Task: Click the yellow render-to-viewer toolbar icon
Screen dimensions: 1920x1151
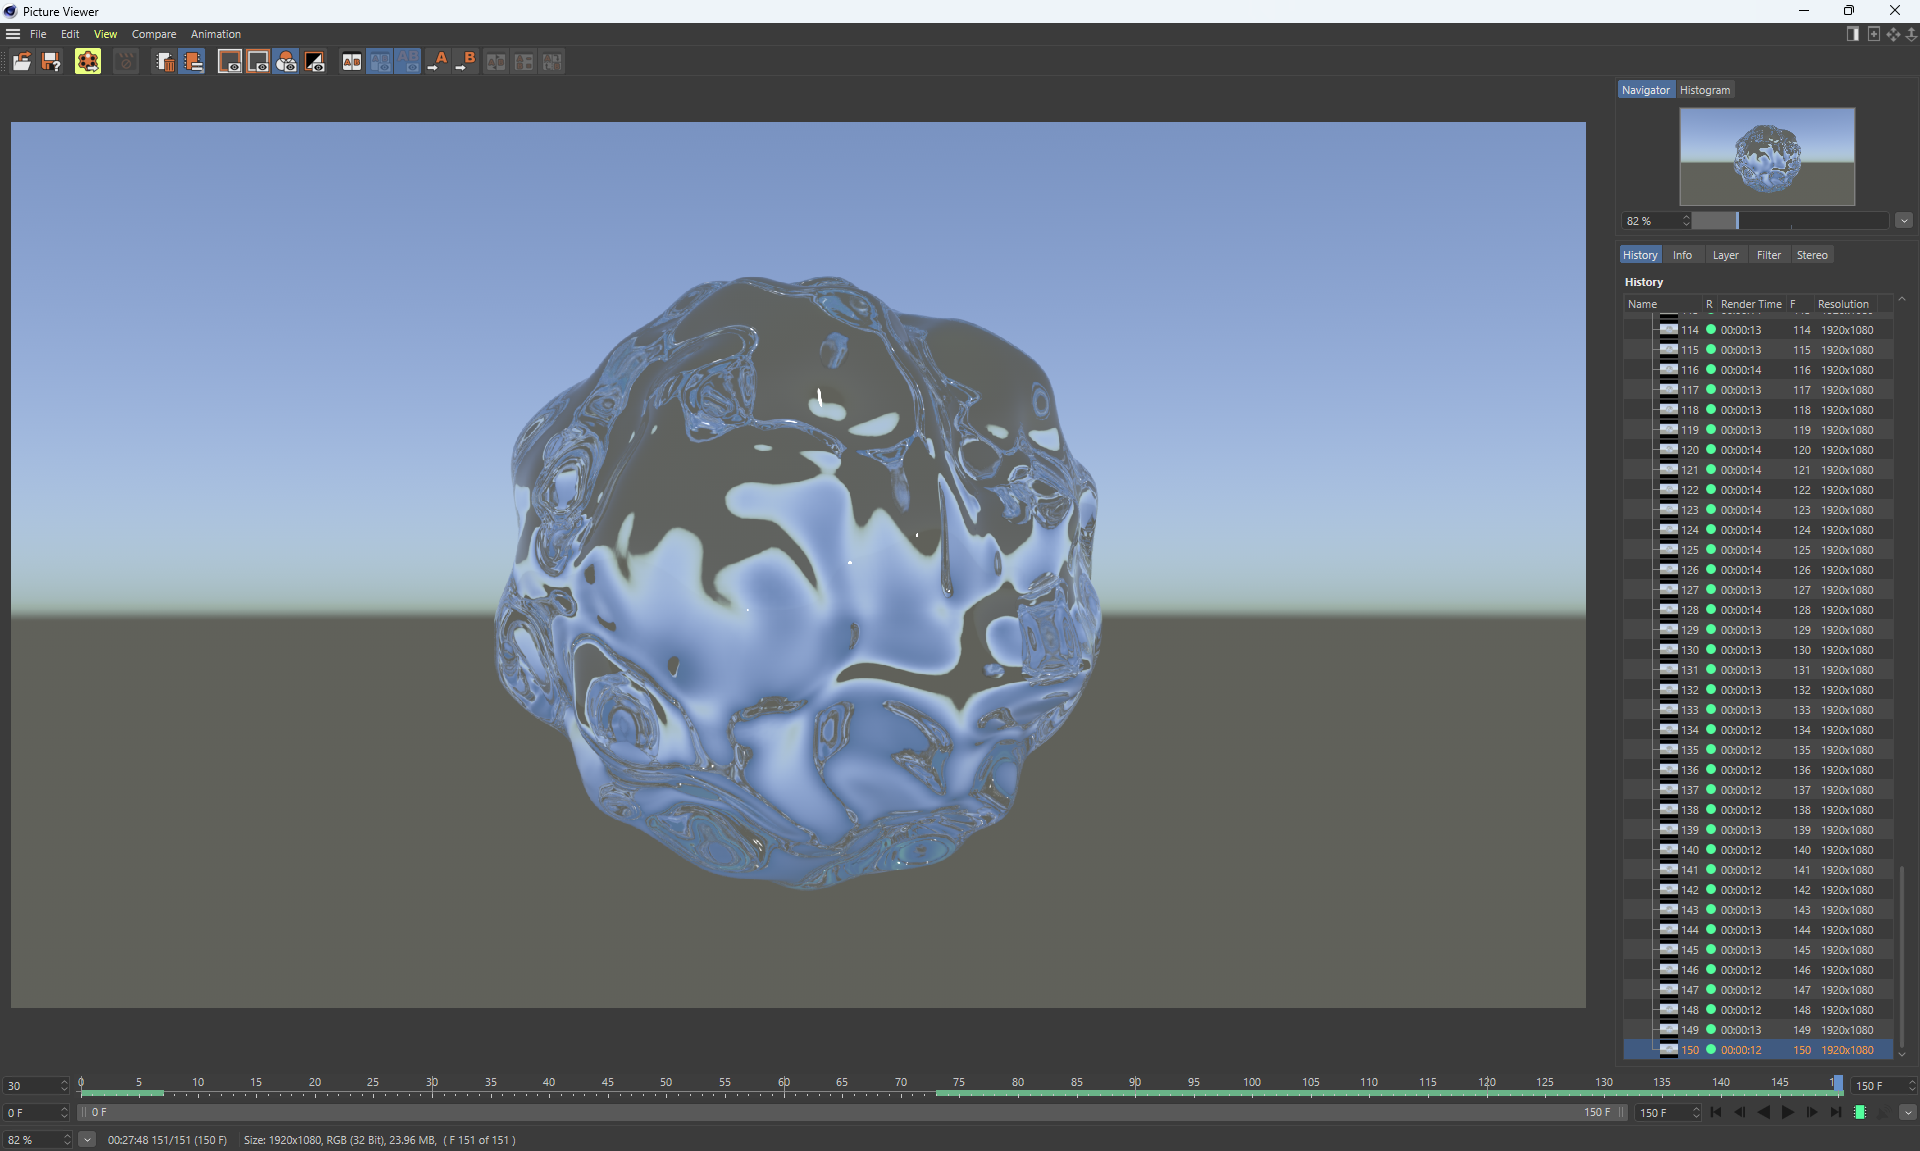Action: (88, 62)
